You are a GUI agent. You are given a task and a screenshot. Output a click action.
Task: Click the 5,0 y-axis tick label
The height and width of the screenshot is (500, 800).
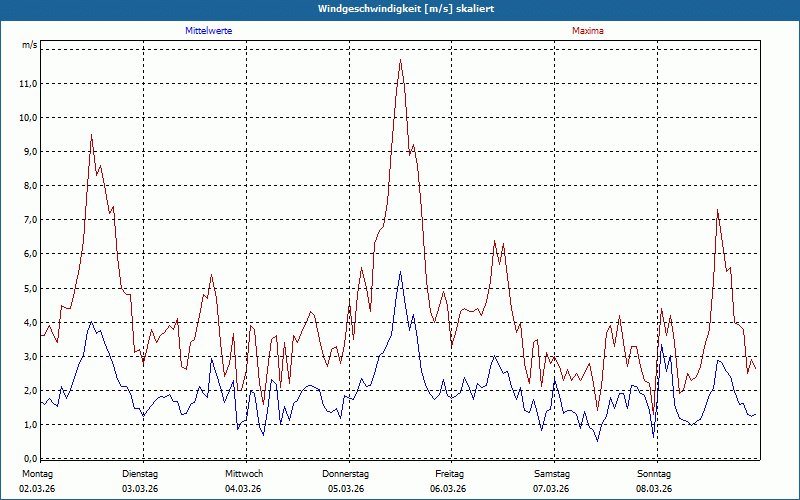point(30,288)
